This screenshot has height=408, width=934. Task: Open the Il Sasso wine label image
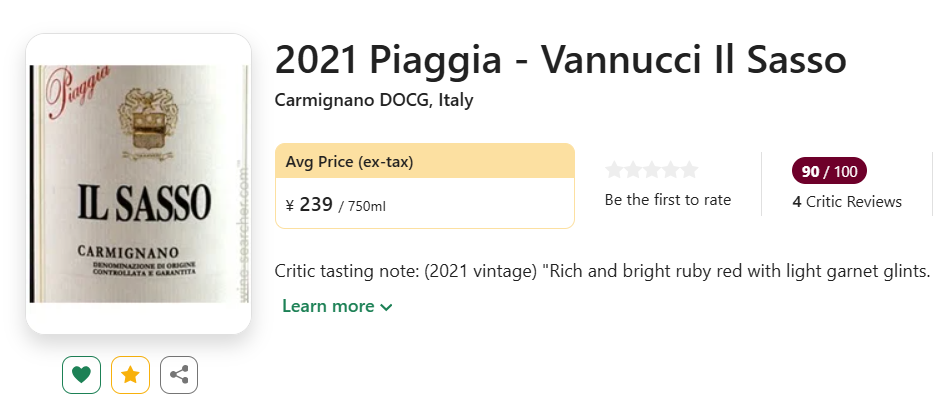click(139, 183)
